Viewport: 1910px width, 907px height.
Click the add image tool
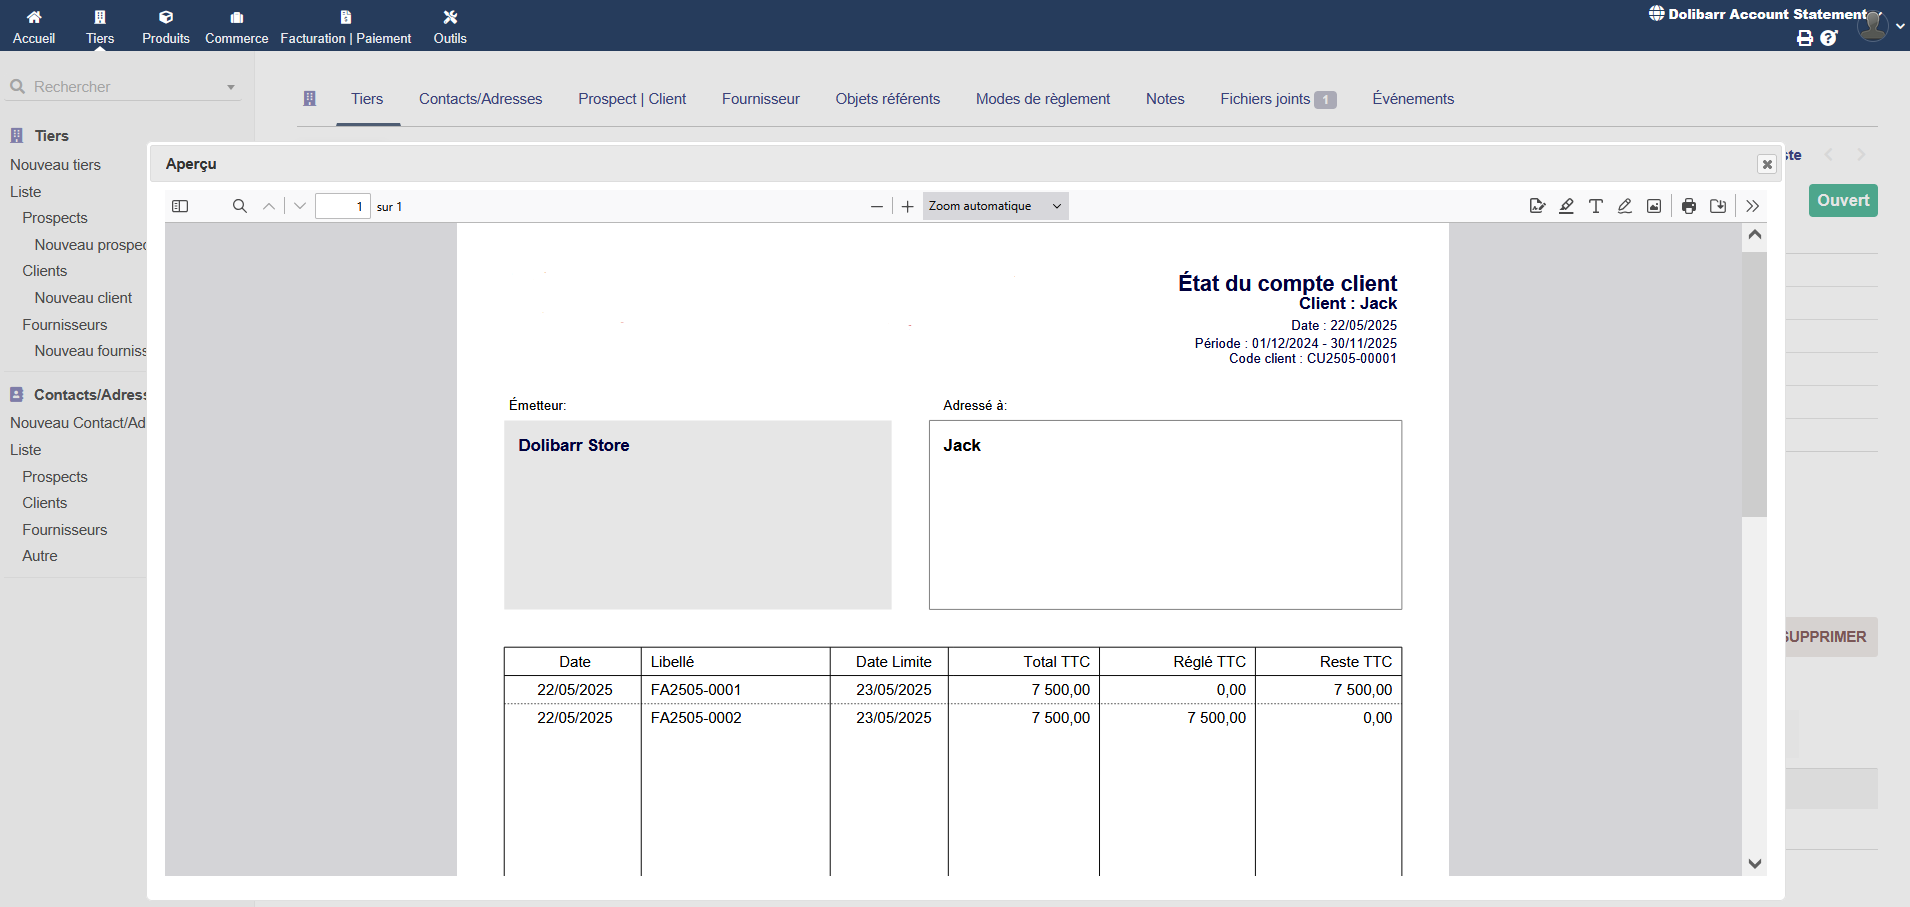pyautogui.click(x=1654, y=206)
